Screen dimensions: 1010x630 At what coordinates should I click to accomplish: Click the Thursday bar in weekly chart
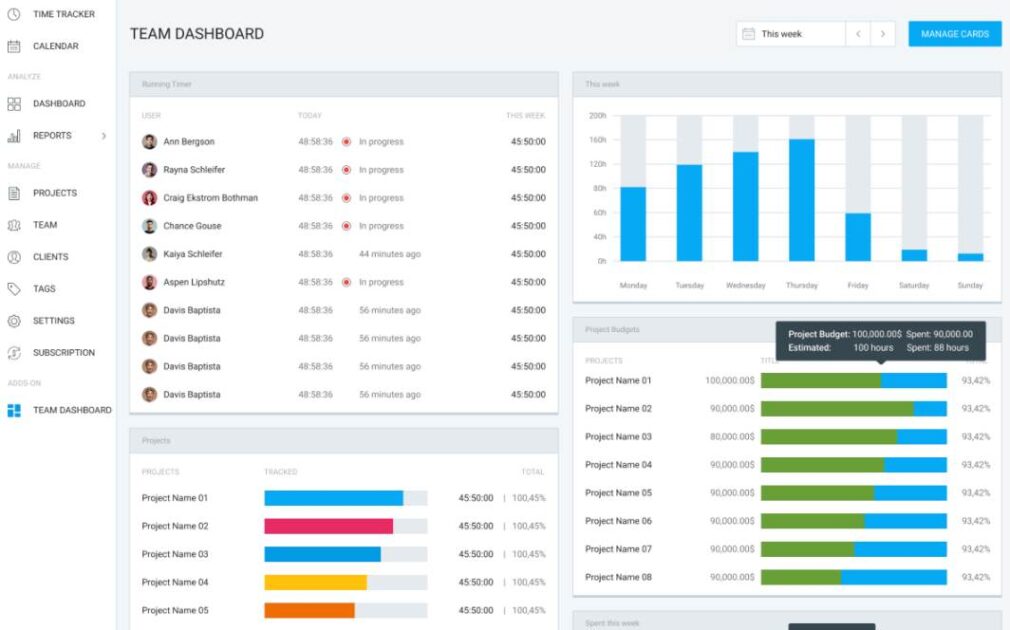click(801, 200)
